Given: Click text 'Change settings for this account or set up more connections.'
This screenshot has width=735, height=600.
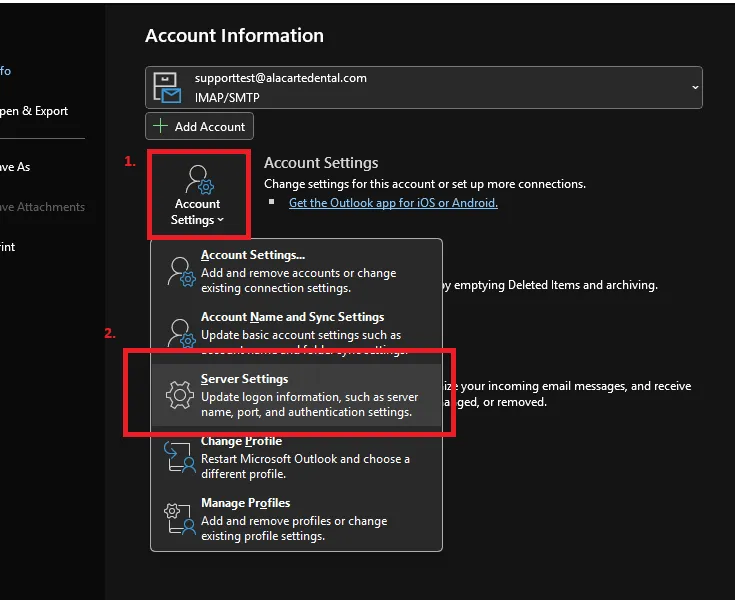Looking at the screenshot, I should click(425, 184).
